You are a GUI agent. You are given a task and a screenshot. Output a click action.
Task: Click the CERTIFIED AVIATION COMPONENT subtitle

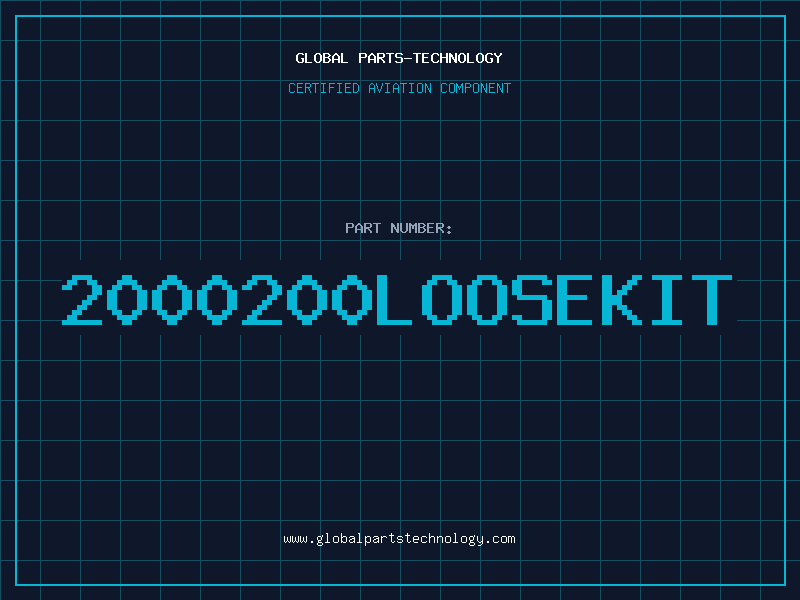tap(399, 88)
